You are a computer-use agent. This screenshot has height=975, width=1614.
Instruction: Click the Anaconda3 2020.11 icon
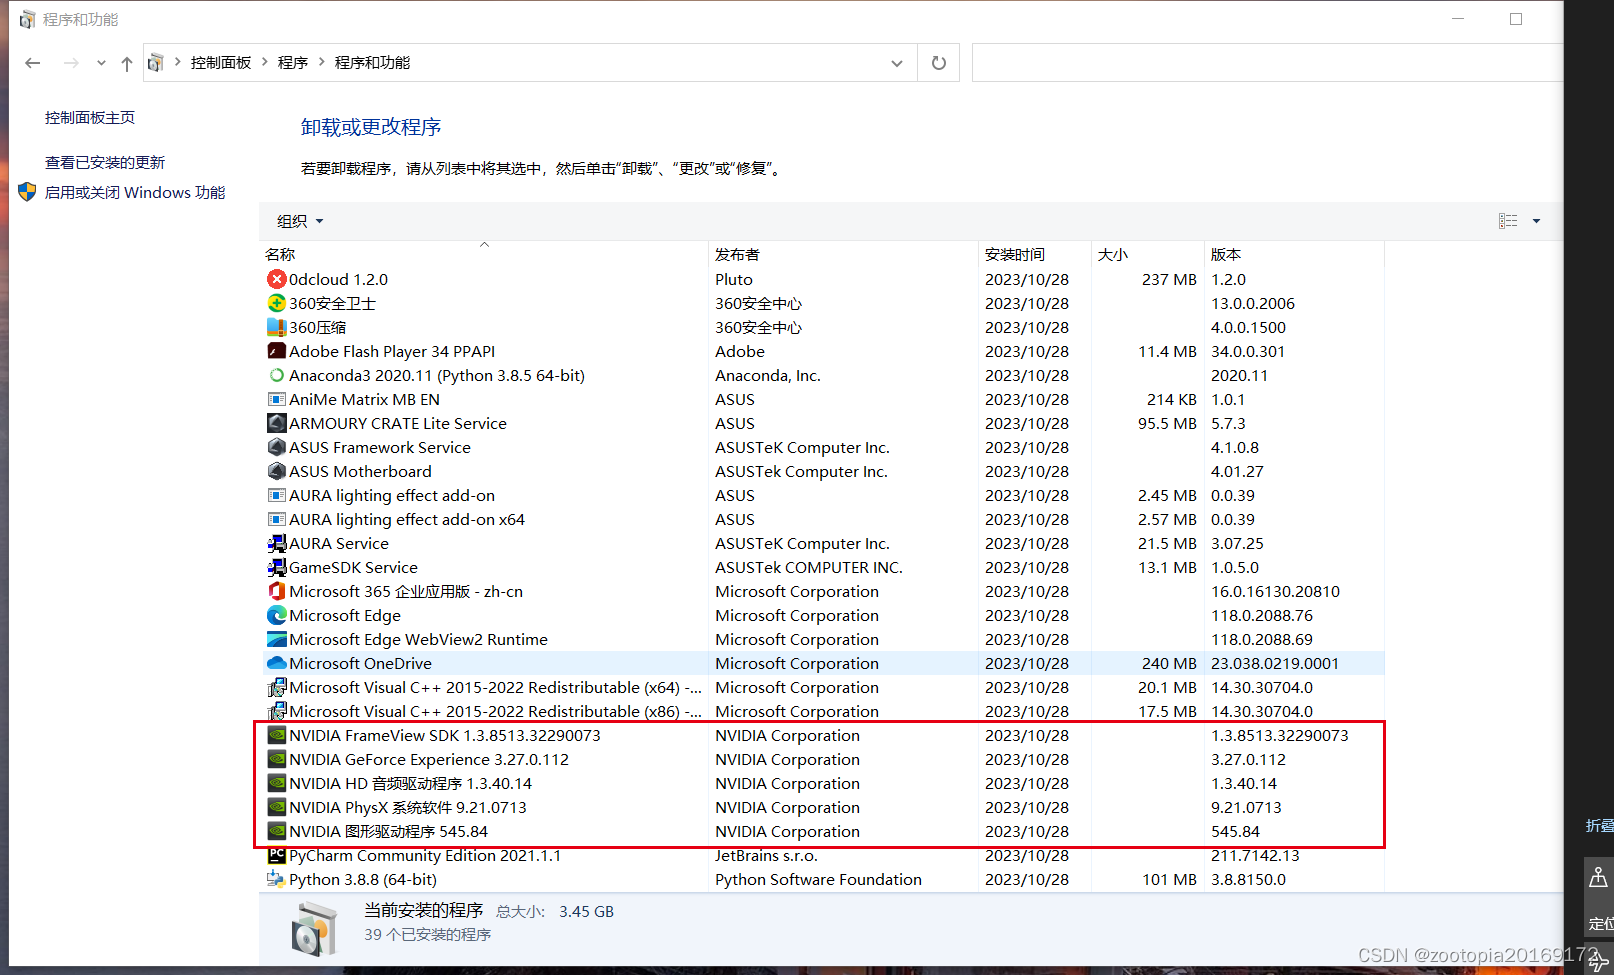pyautogui.click(x=277, y=375)
